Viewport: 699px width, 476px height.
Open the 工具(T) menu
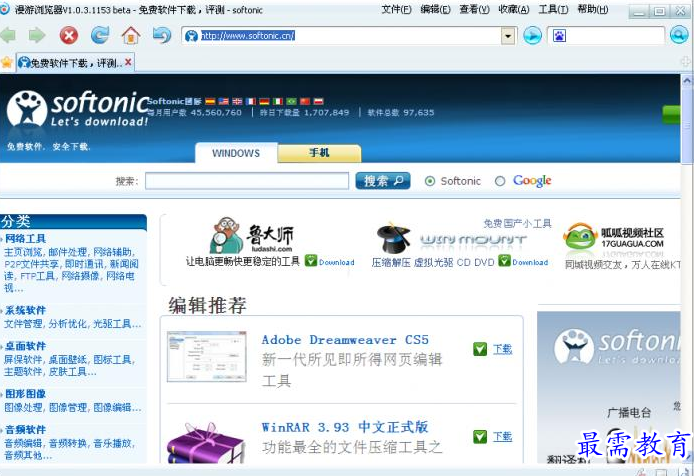[553, 9]
